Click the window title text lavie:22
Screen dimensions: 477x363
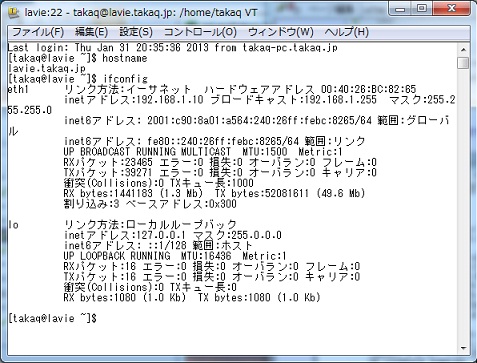[x=43, y=13]
